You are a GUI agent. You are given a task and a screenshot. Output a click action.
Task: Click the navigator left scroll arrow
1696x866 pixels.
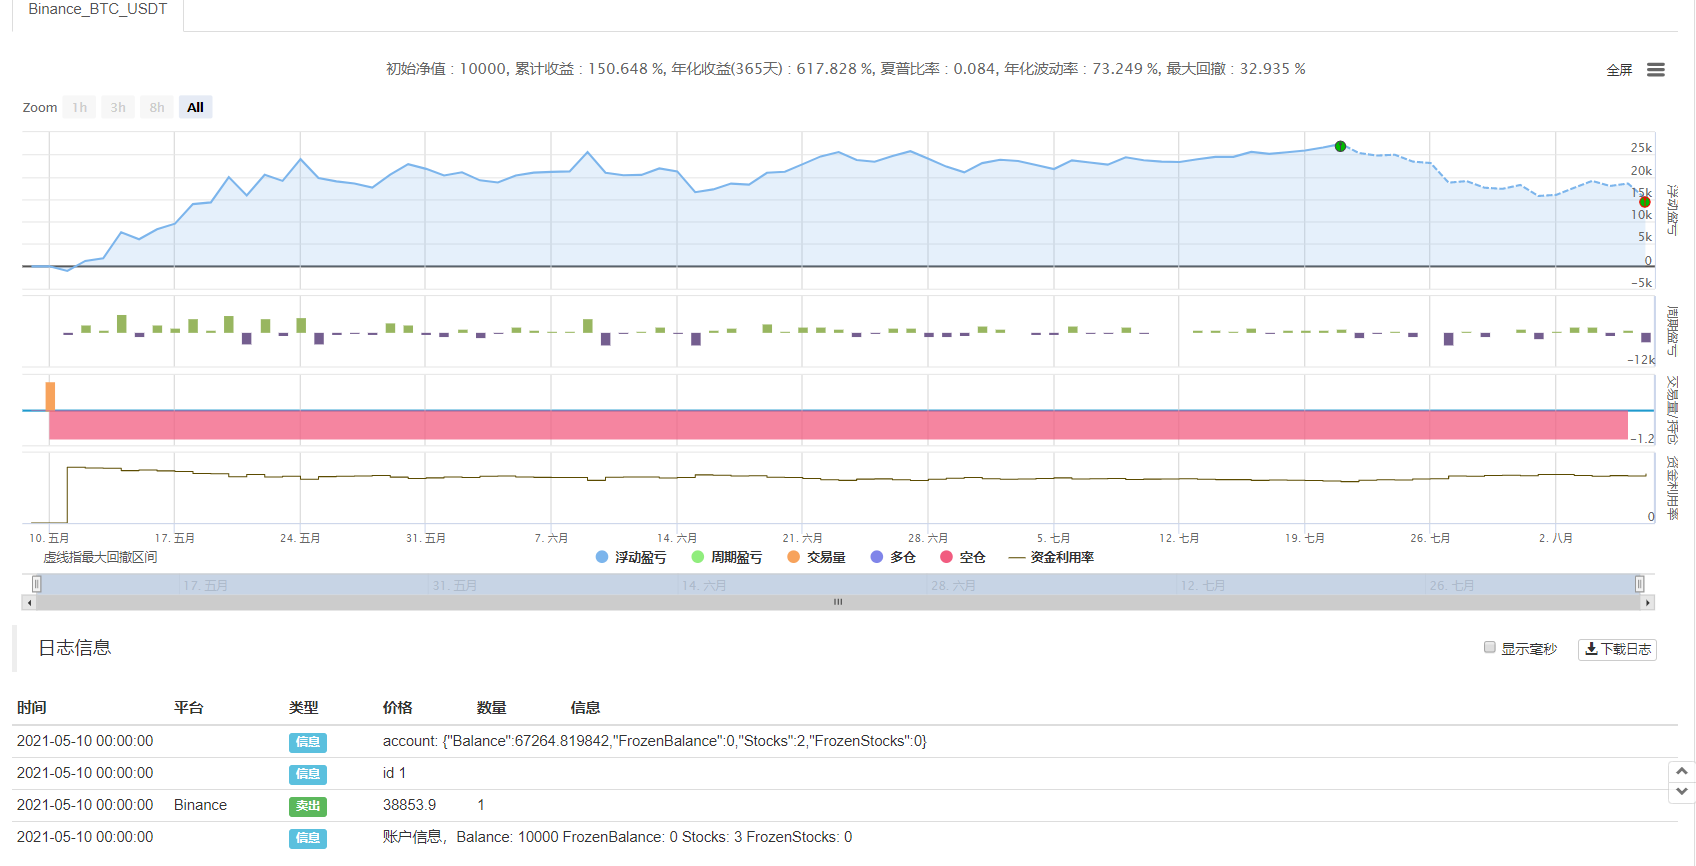click(x=30, y=603)
